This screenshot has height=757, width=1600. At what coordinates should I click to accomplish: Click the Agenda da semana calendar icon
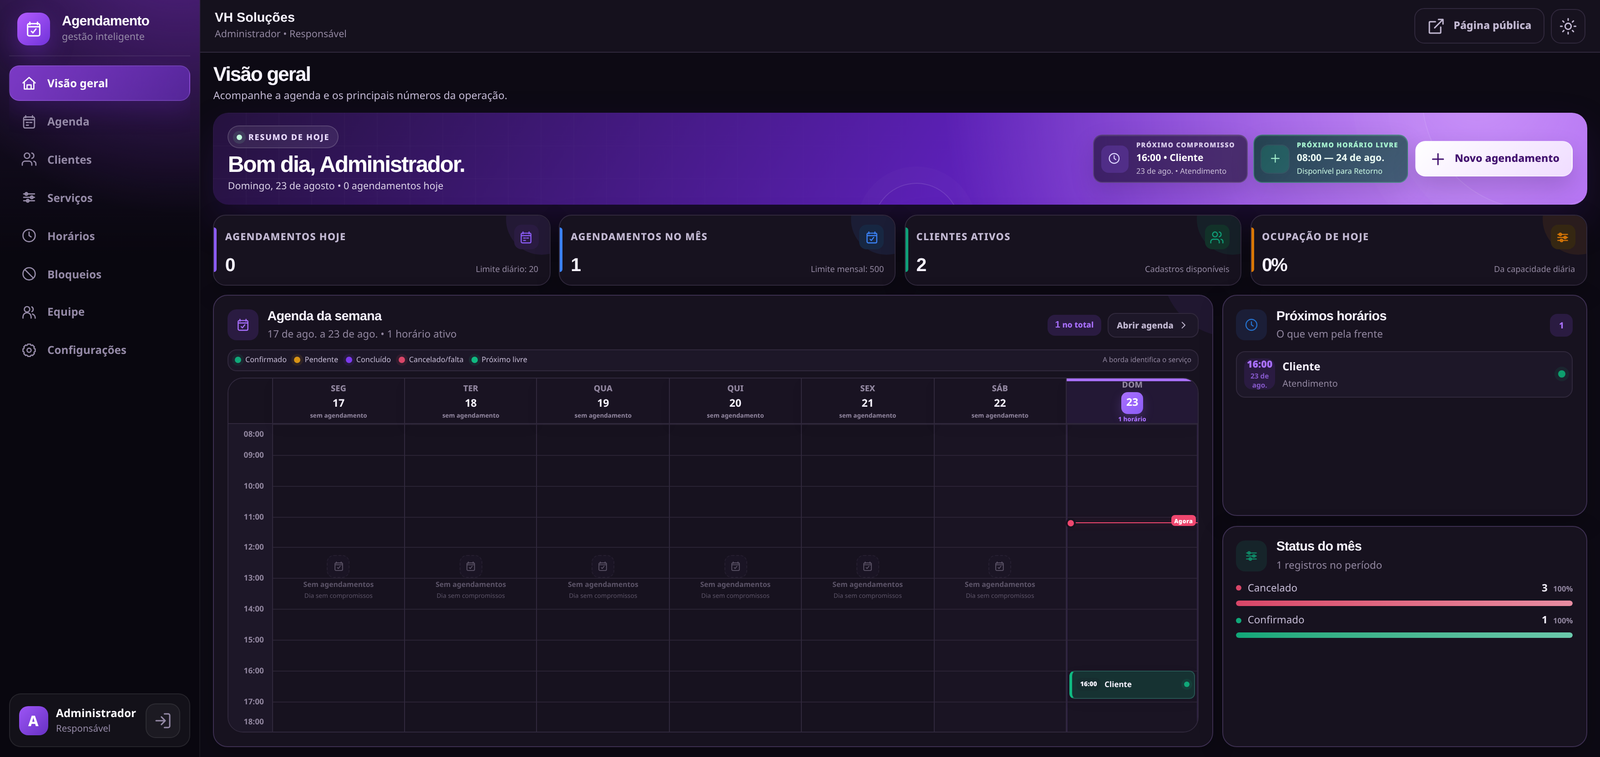(243, 325)
